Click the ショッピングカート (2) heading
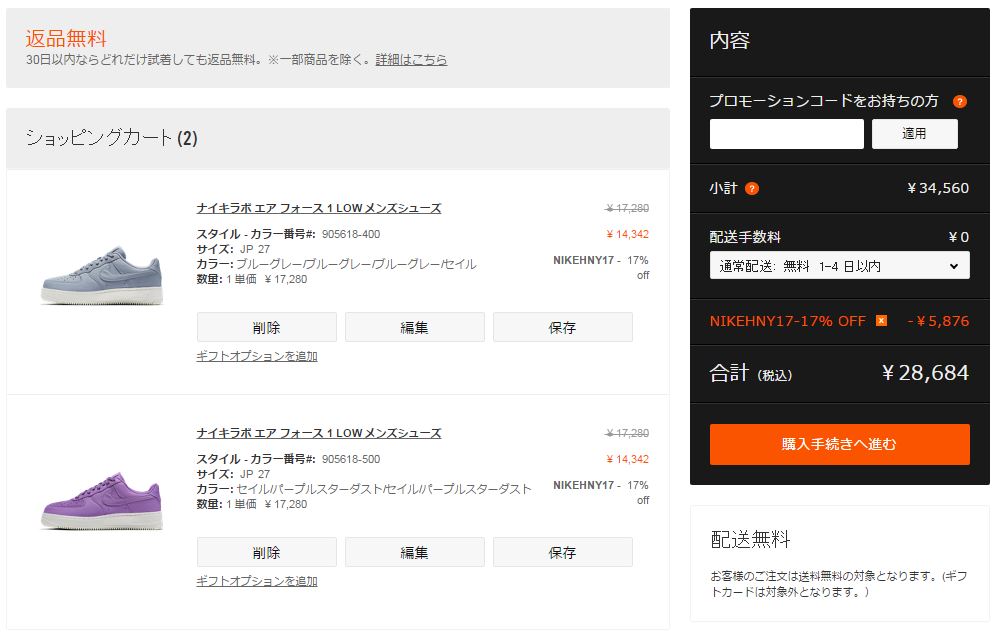 point(111,138)
